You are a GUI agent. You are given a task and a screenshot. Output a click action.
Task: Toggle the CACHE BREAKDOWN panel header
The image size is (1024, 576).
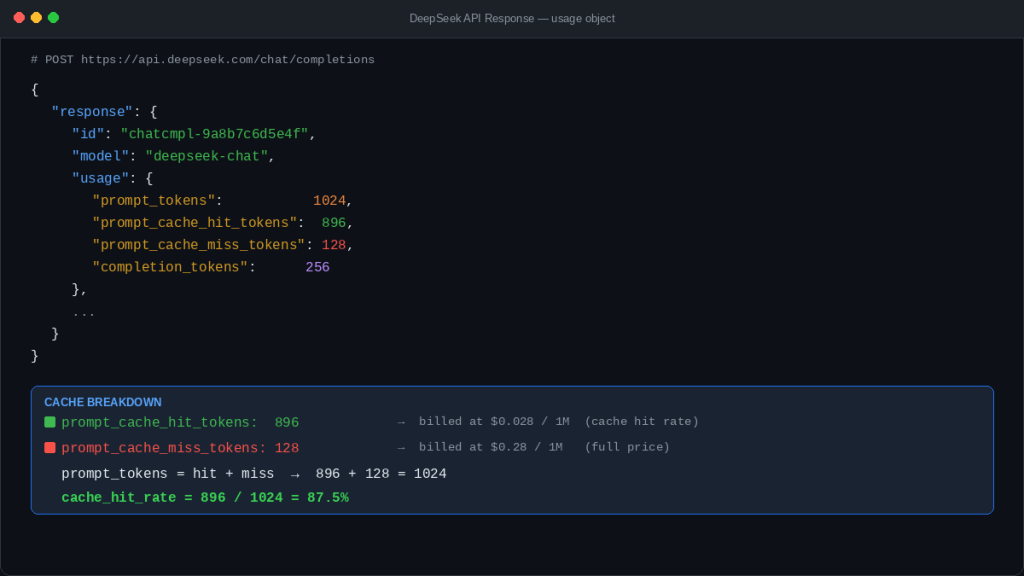coord(102,402)
